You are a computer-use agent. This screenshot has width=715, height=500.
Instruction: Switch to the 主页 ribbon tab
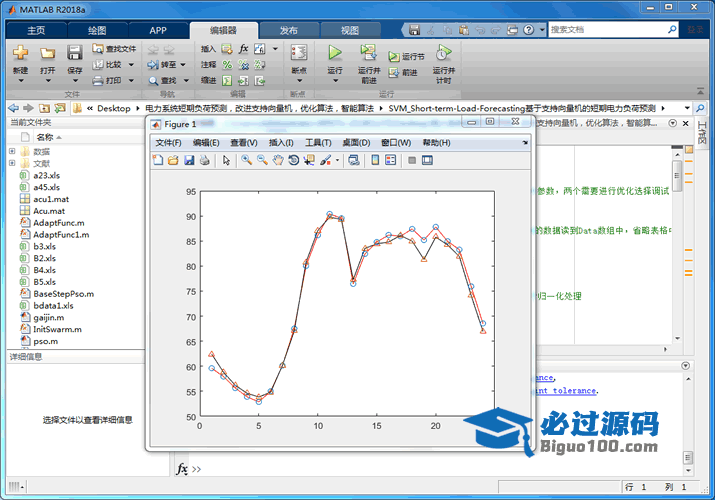36,31
